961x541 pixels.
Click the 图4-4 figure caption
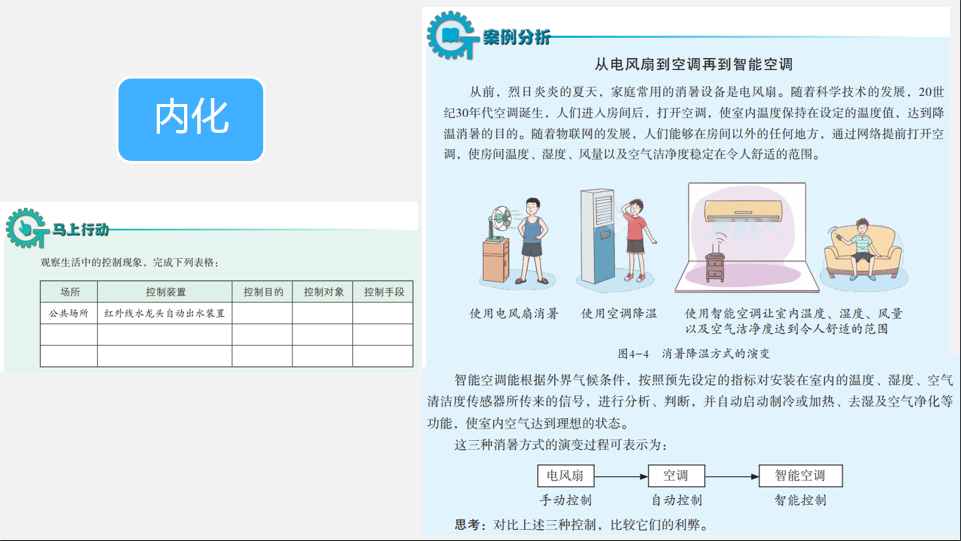tap(693, 353)
